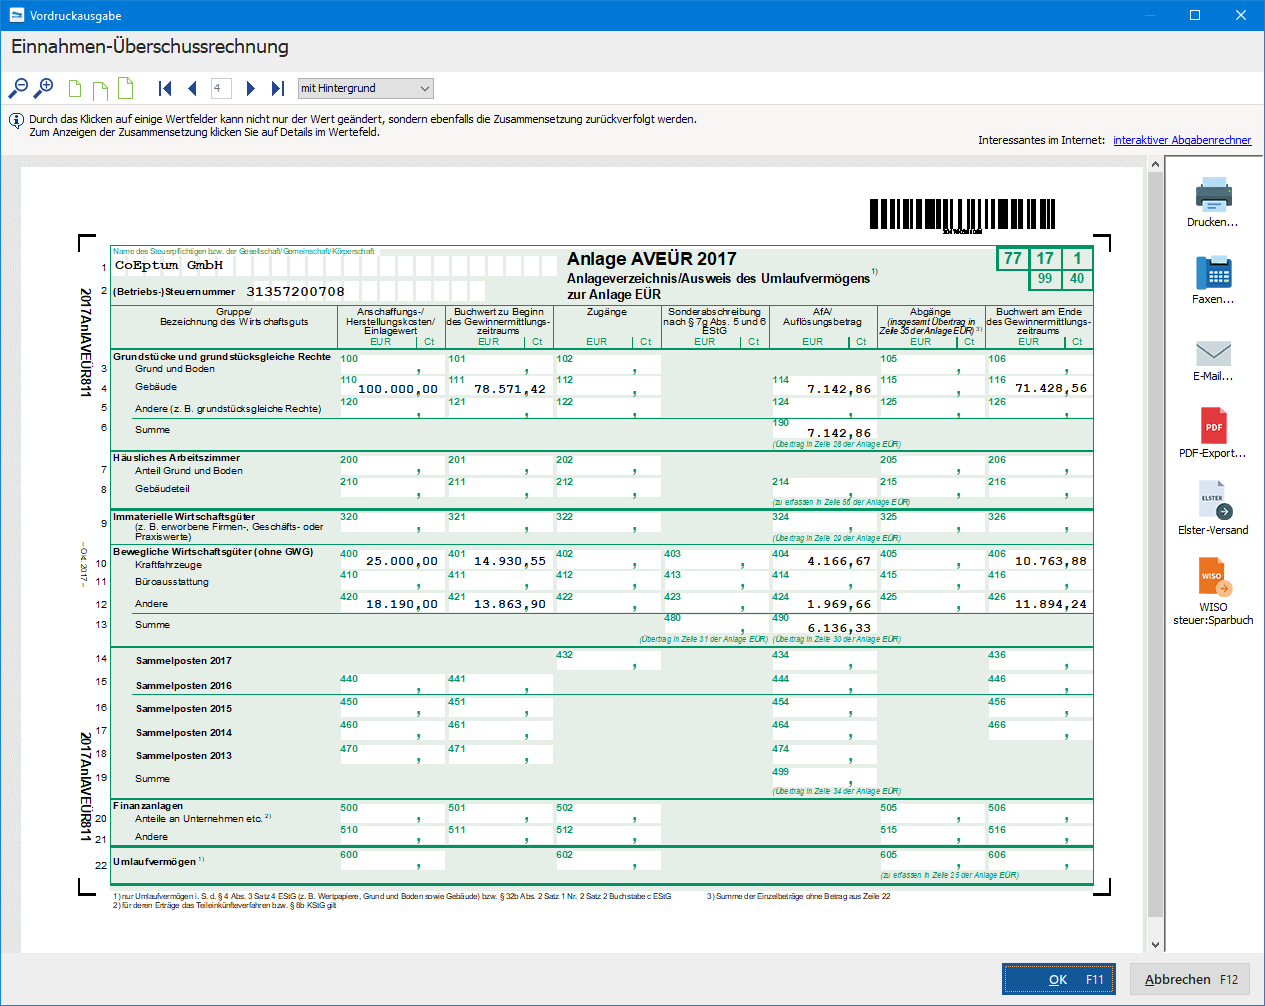
Task: Click the zoom in magnifier icon
Action: (x=43, y=88)
